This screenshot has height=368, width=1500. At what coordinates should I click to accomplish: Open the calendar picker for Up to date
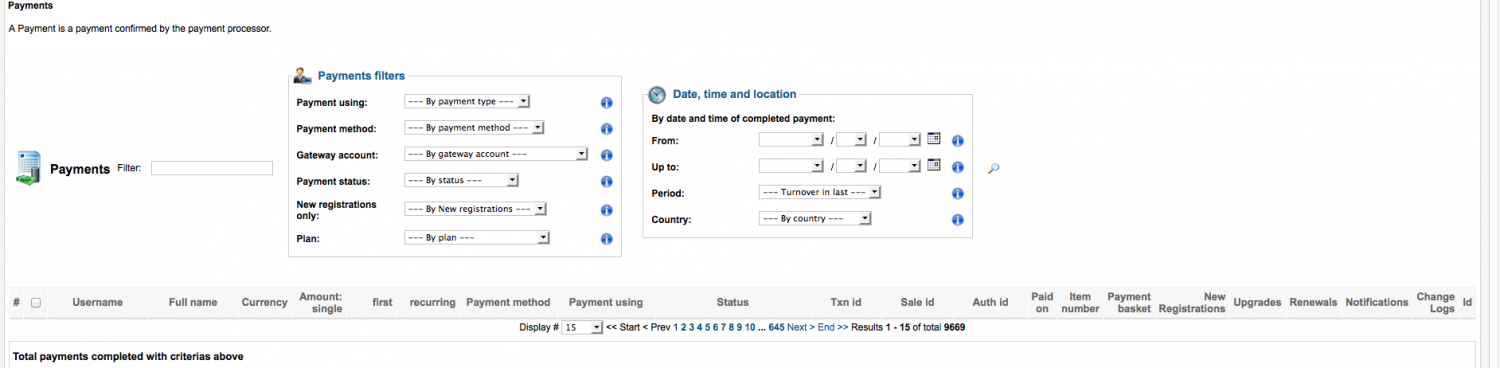pyautogui.click(x=934, y=166)
